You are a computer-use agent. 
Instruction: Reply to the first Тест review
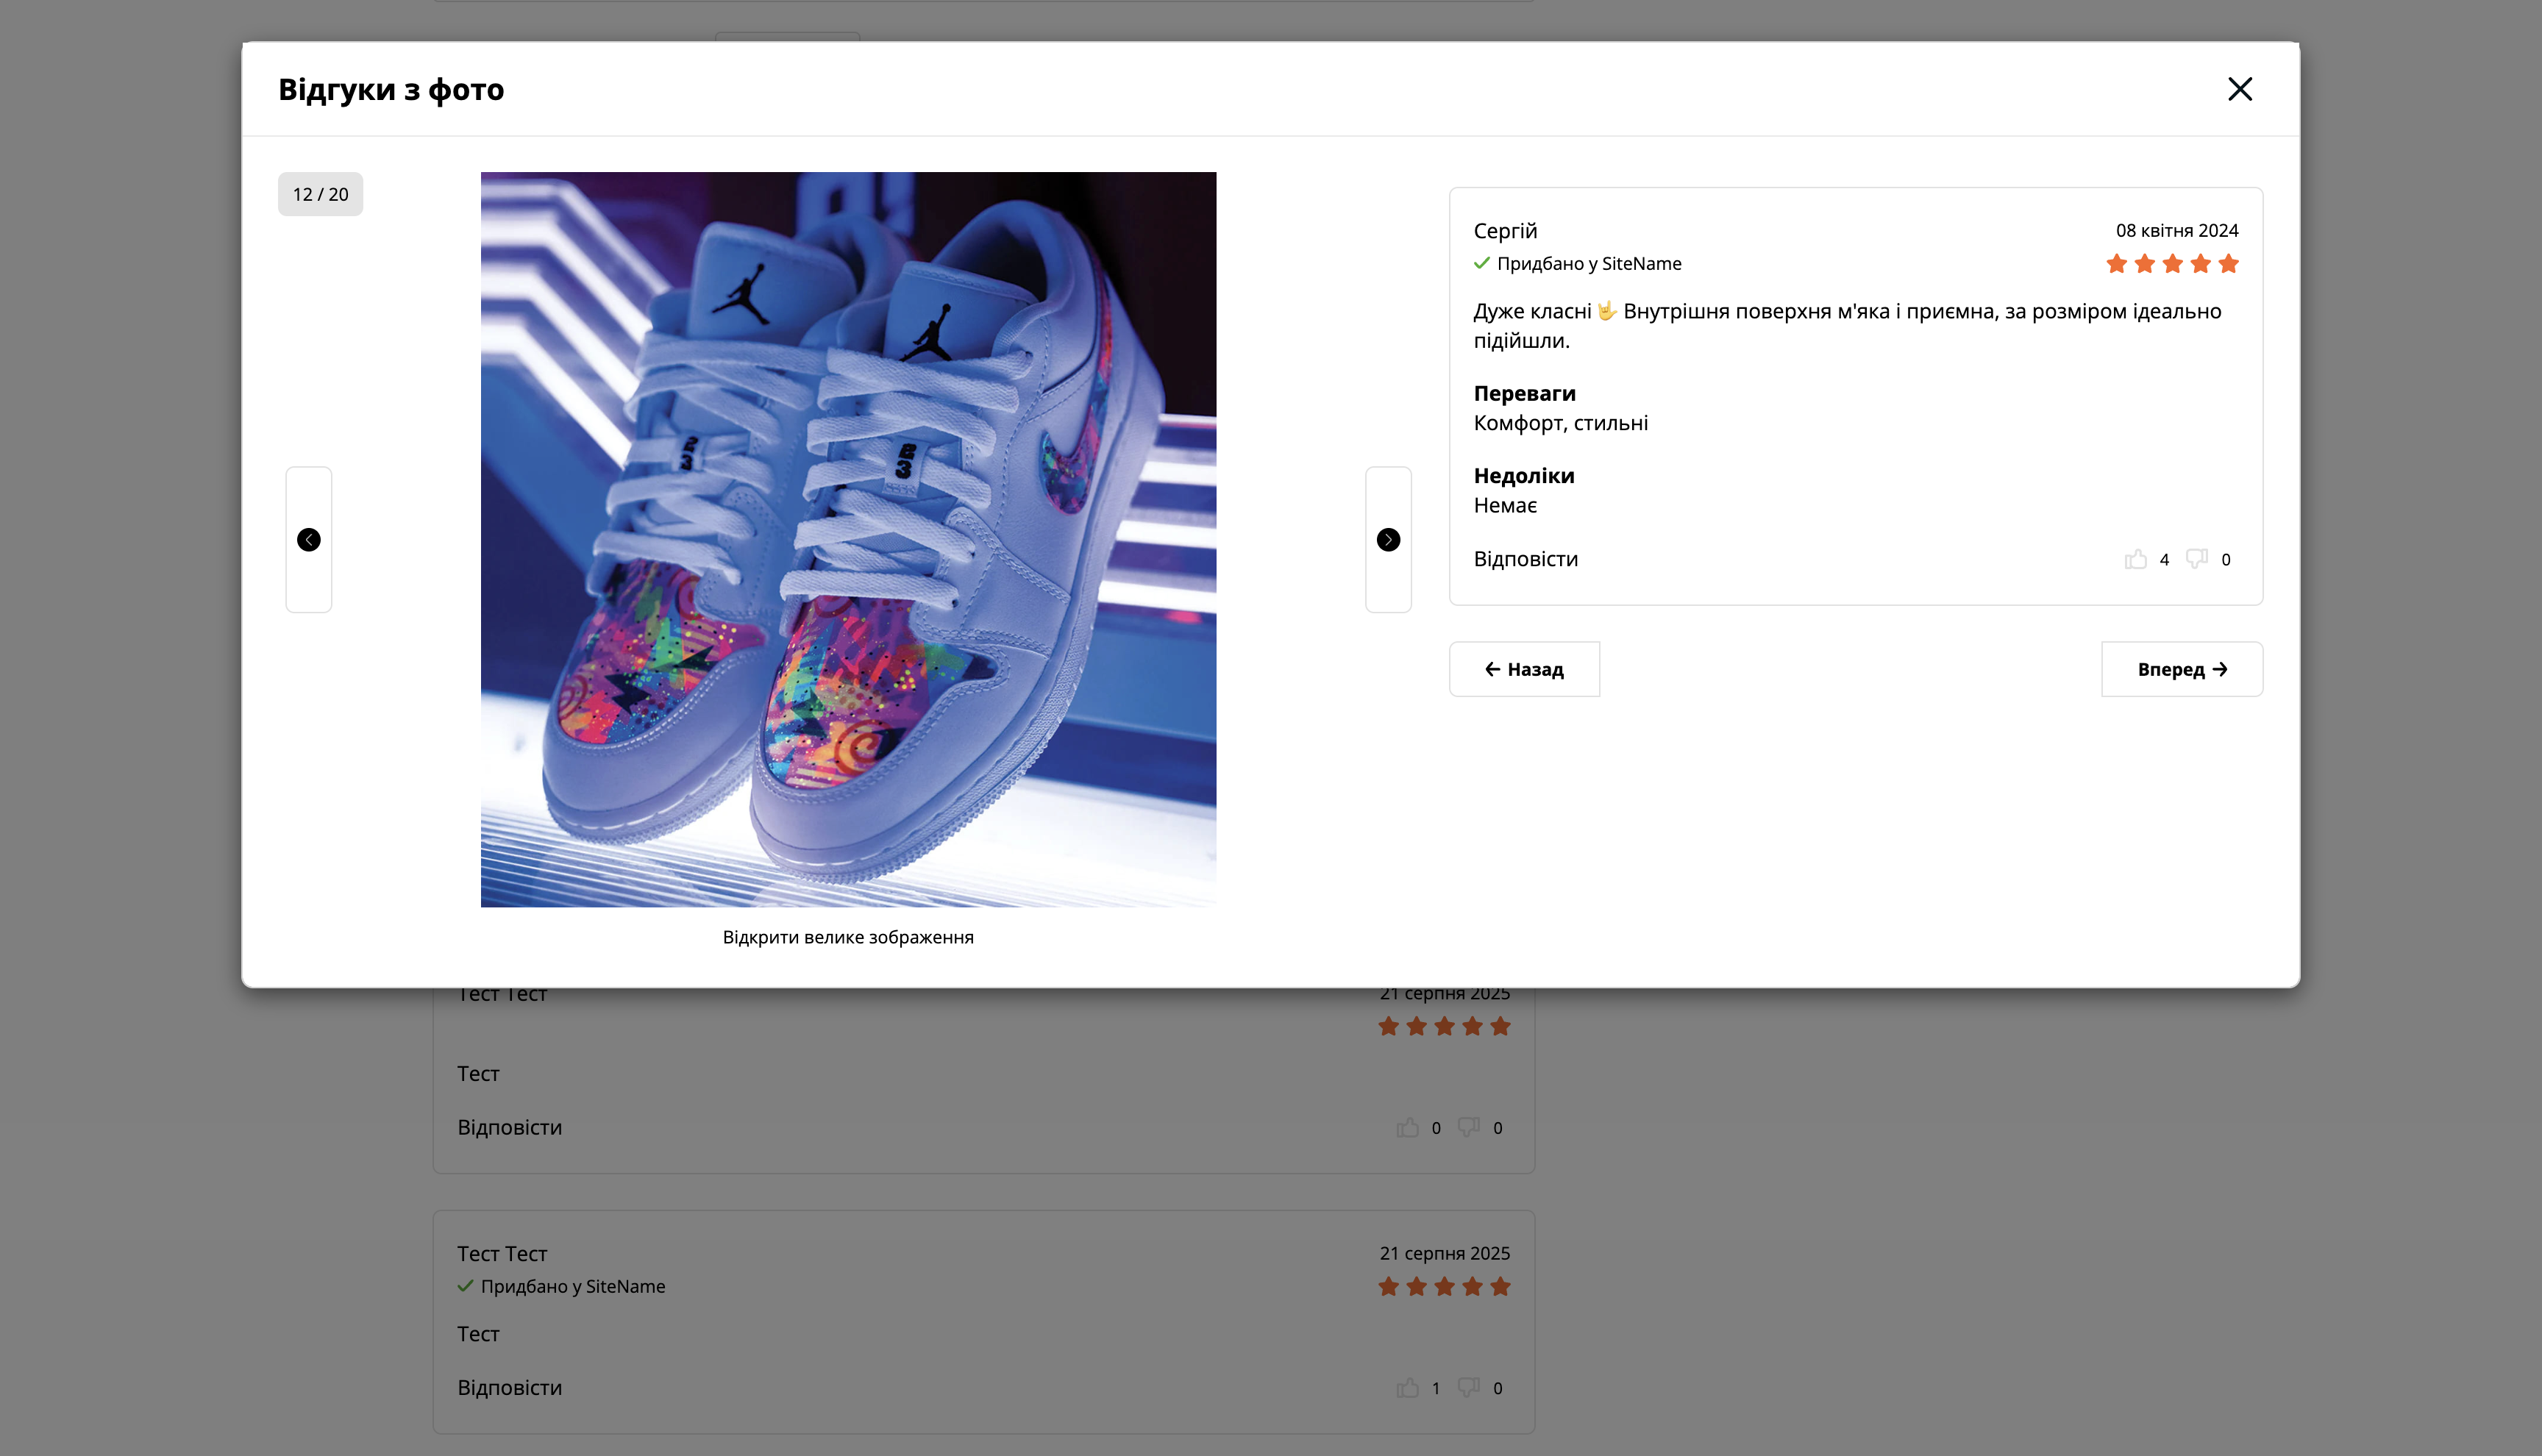(x=509, y=1127)
